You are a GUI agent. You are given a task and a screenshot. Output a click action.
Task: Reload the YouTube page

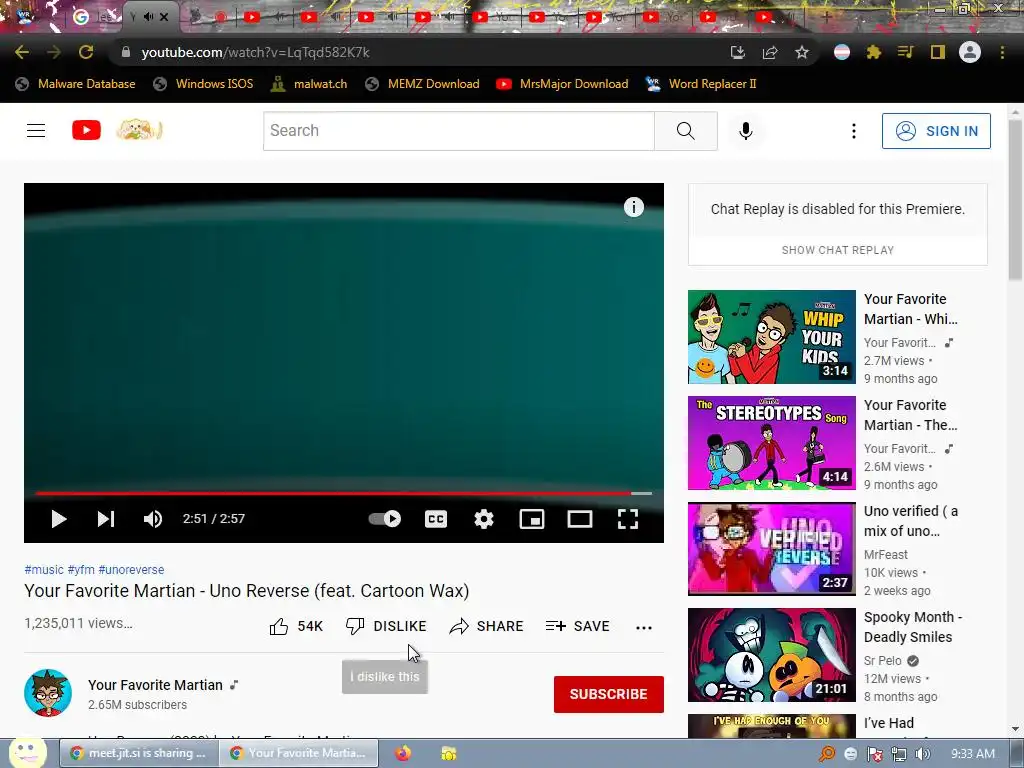[86, 52]
